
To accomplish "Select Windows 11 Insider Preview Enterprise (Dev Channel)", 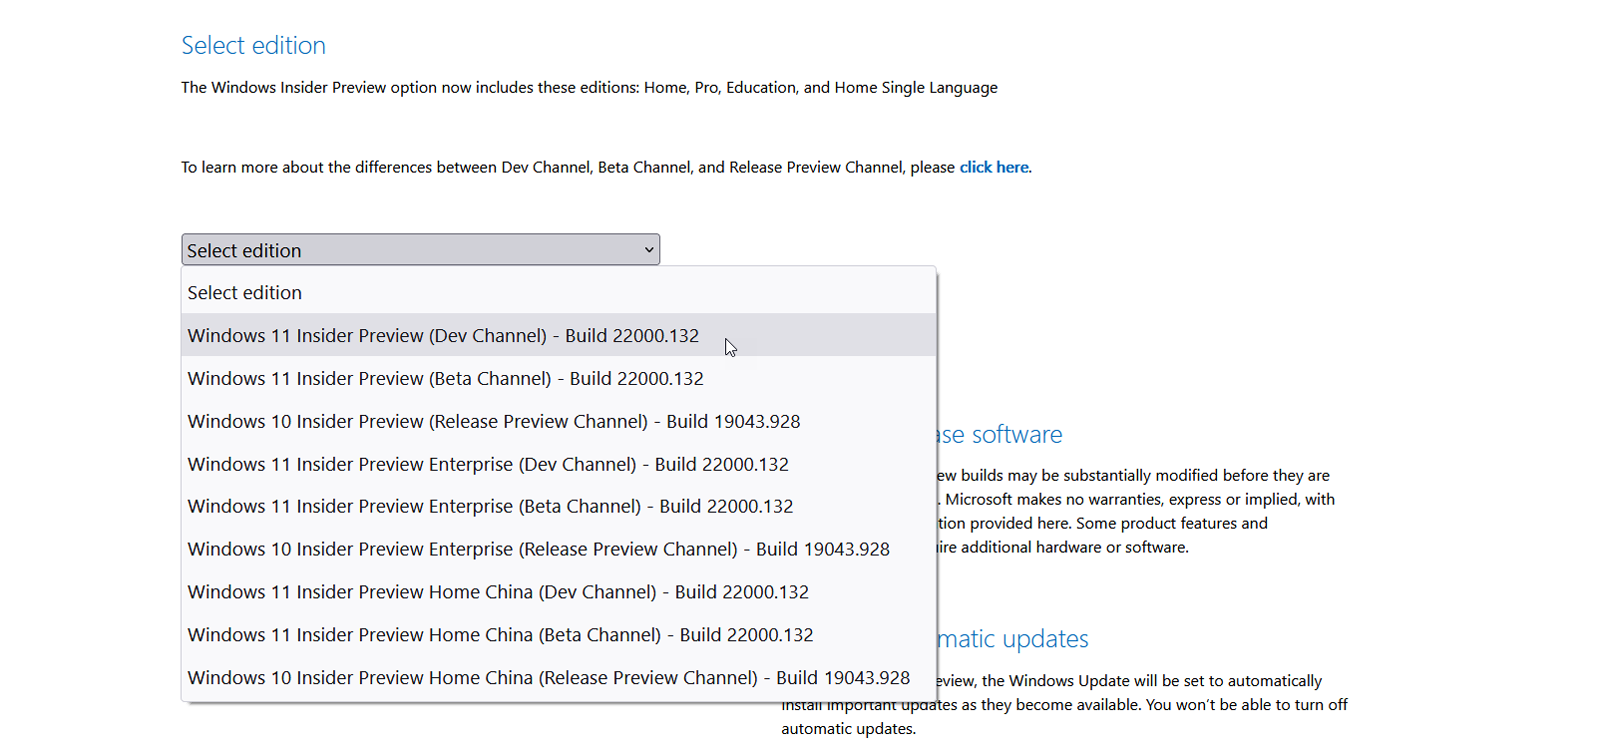I will tap(558, 464).
